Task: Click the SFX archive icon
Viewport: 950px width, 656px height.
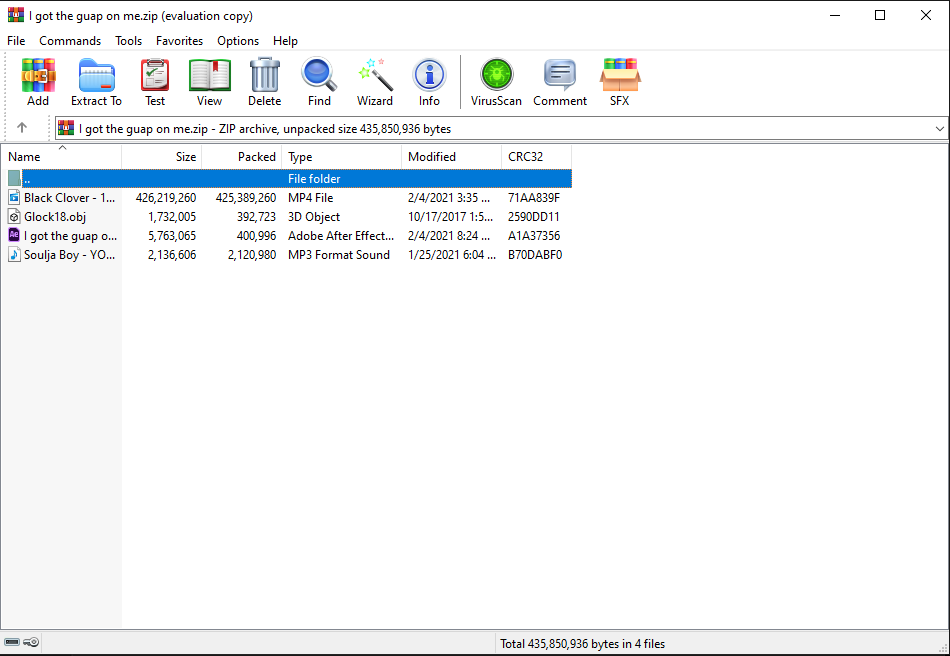Action: tap(620, 75)
